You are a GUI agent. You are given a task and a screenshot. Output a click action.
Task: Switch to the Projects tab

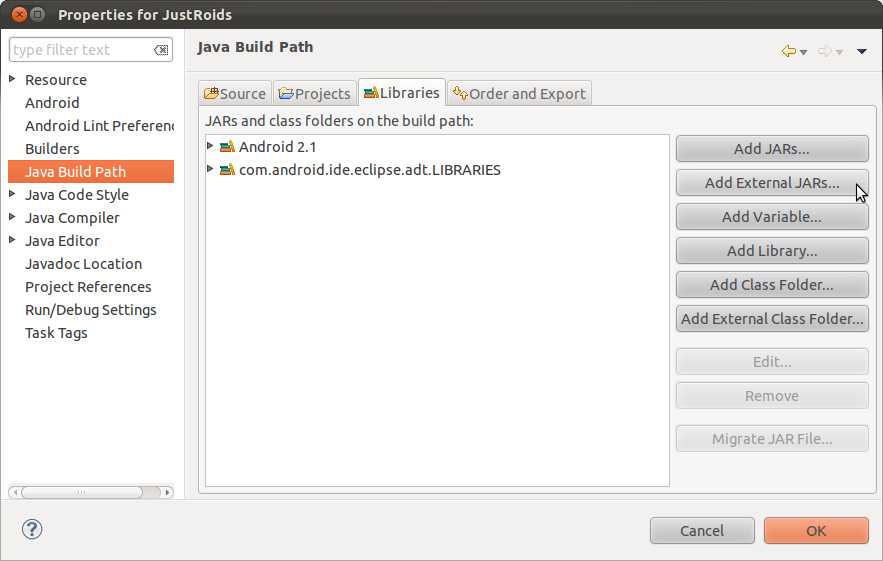[x=315, y=94]
